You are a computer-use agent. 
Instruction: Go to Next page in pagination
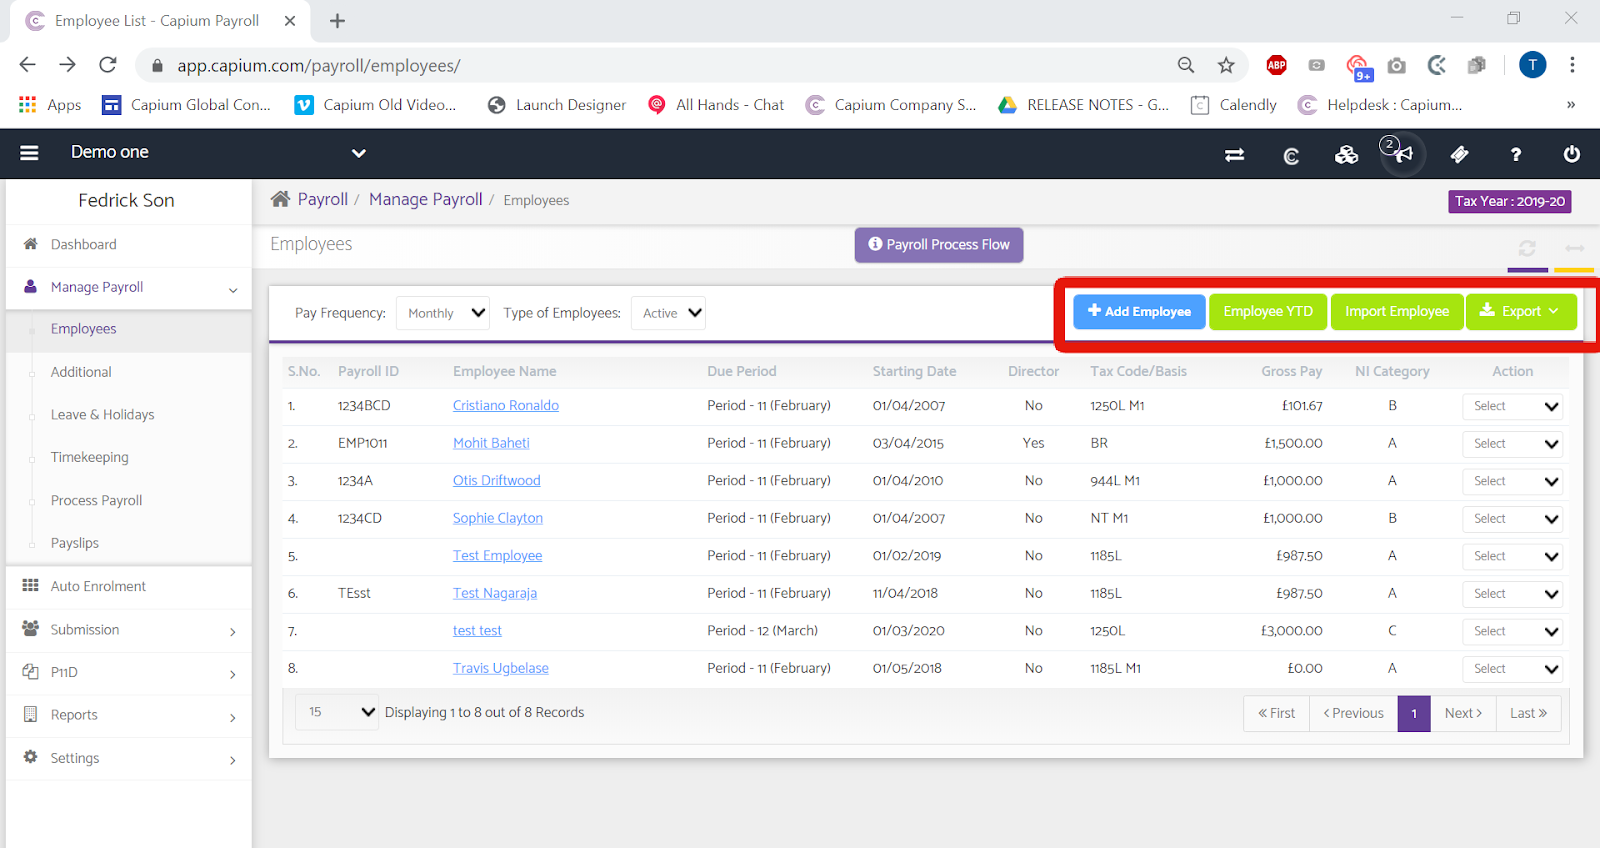click(1463, 713)
